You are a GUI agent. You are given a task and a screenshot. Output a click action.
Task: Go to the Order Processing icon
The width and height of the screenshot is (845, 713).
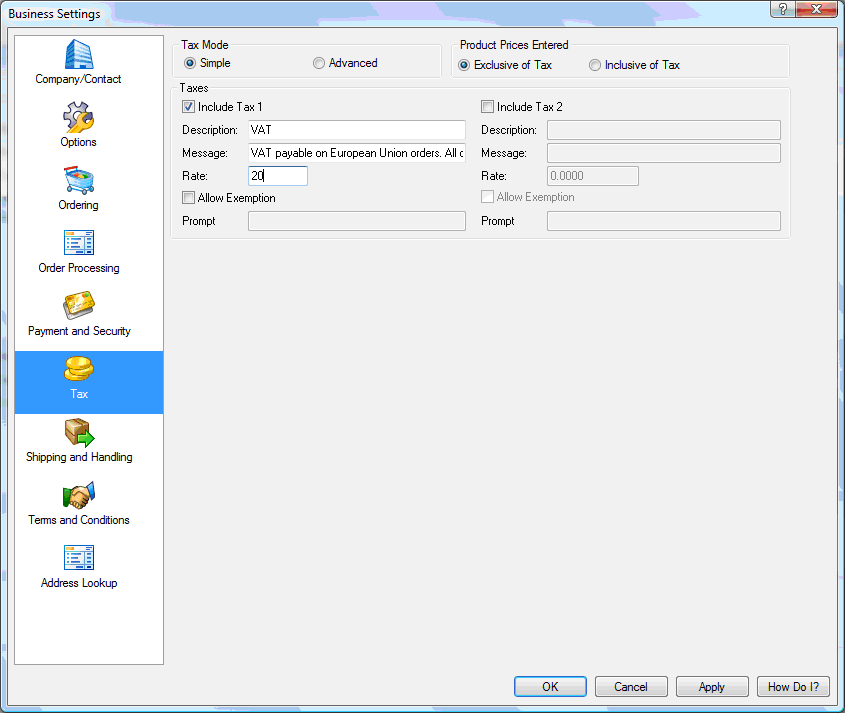click(78, 243)
